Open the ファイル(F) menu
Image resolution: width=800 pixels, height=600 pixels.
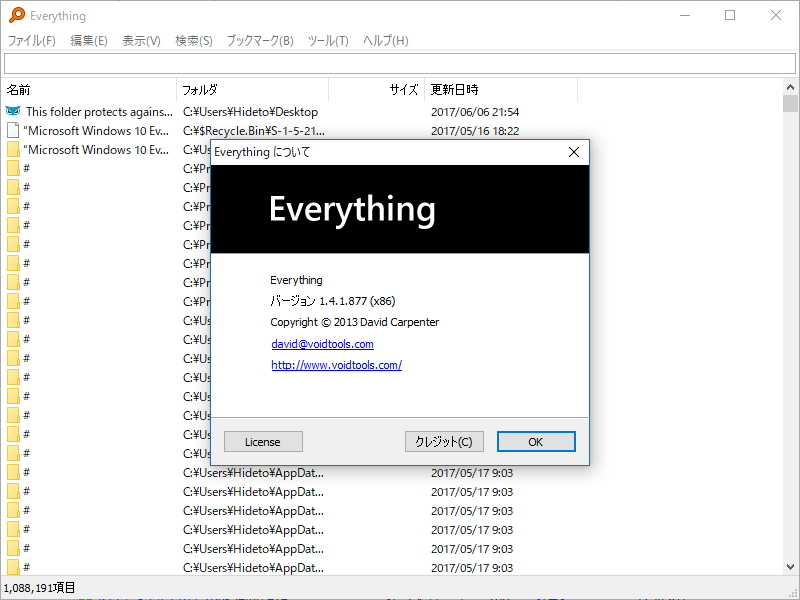coord(31,41)
